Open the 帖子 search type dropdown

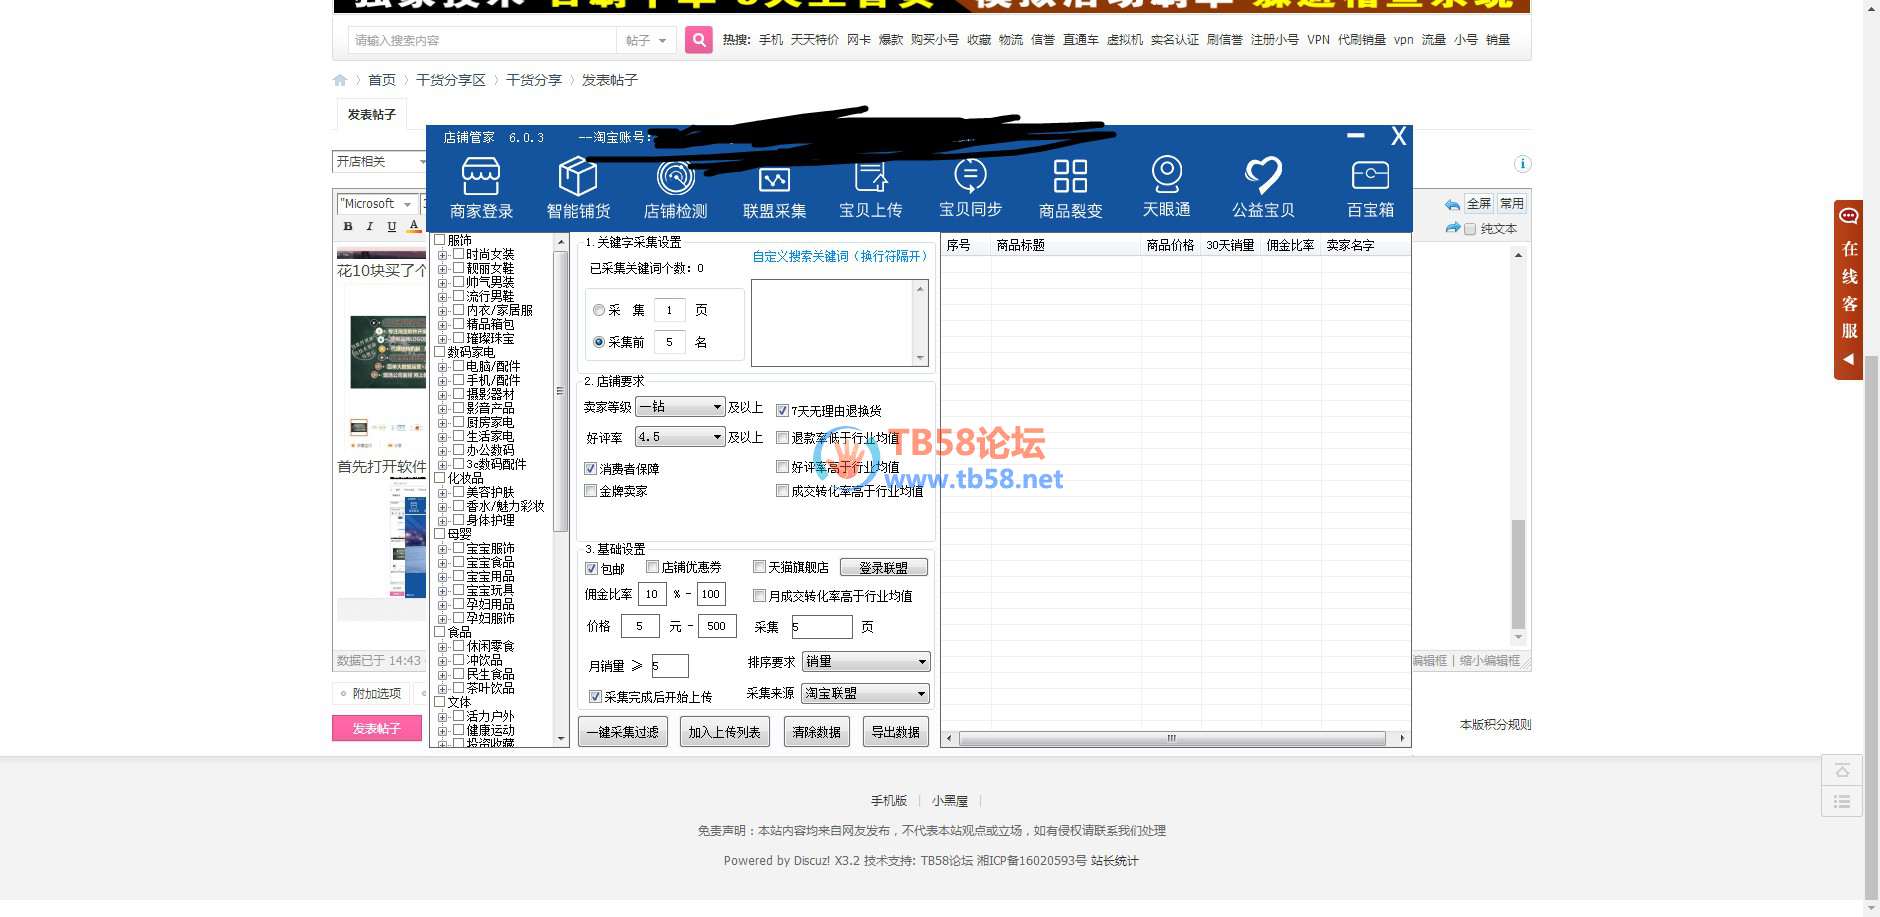point(646,40)
